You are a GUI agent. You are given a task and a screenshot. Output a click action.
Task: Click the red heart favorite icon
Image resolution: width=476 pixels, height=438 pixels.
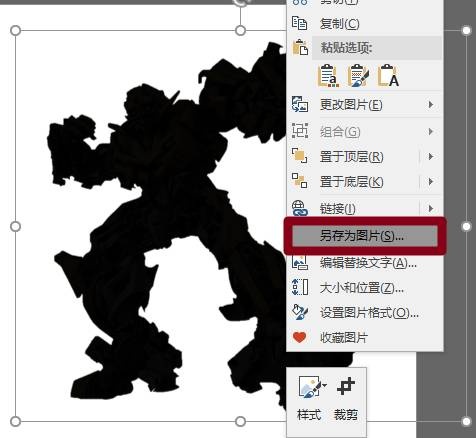tap(299, 337)
